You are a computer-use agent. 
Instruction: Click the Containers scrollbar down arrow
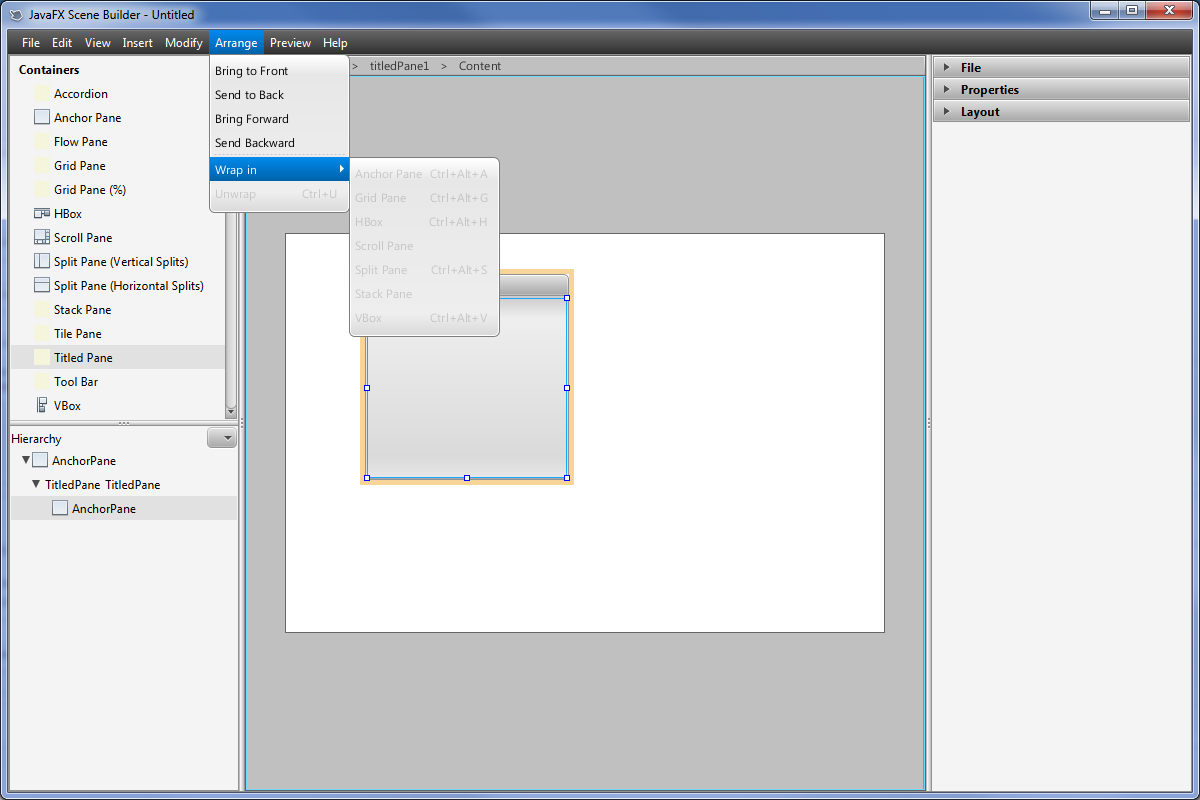[231, 411]
